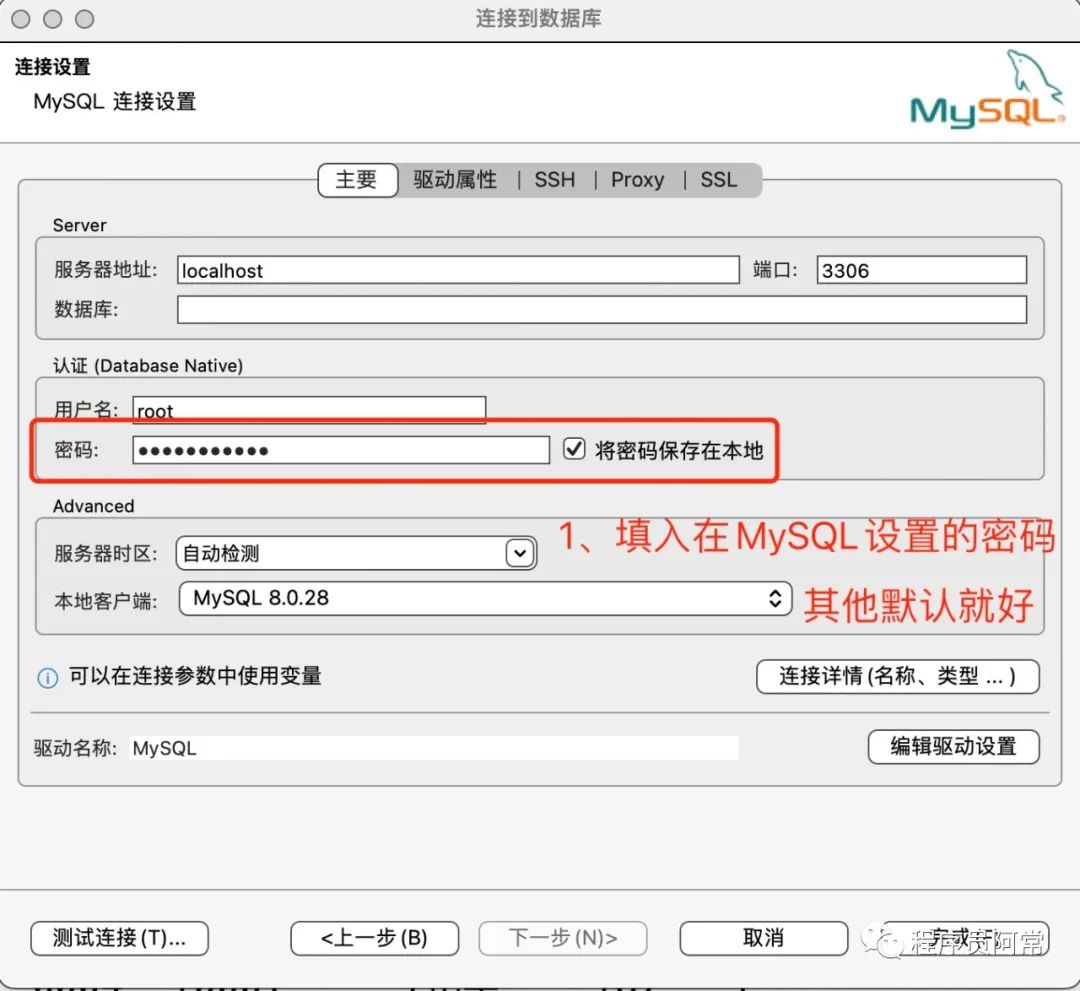Click the 认证 (Database Native) label
Viewport: 1080px width, 991px height.
(148, 366)
